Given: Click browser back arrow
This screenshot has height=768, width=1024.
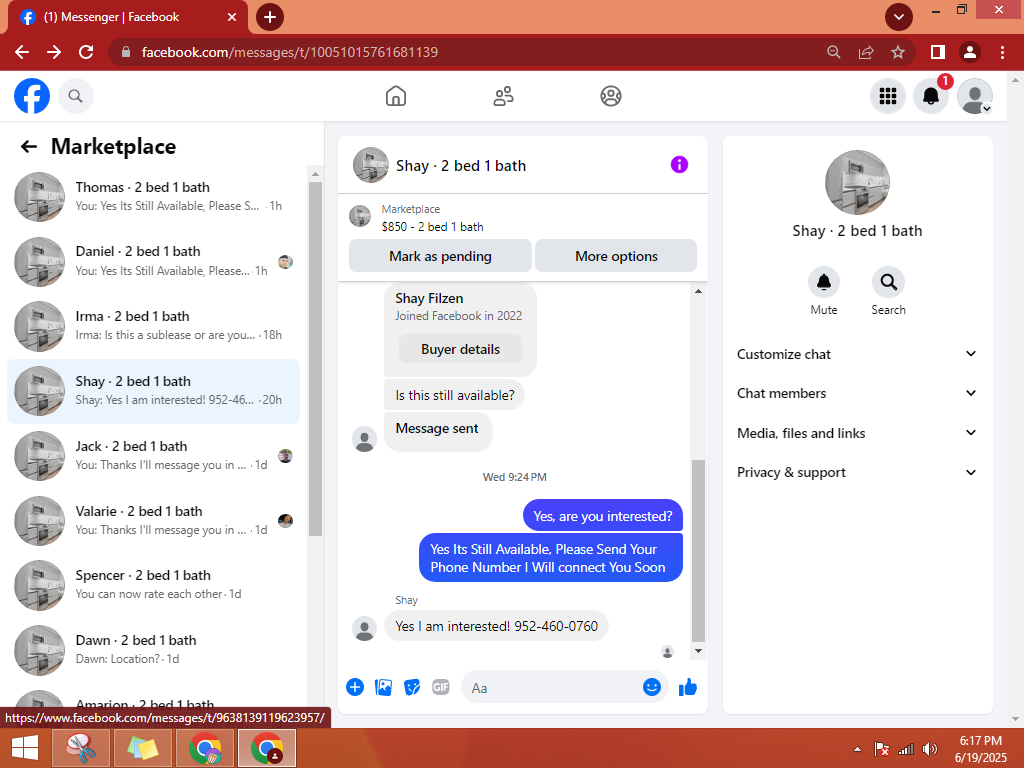Looking at the screenshot, I should pyautogui.click(x=22, y=52).
